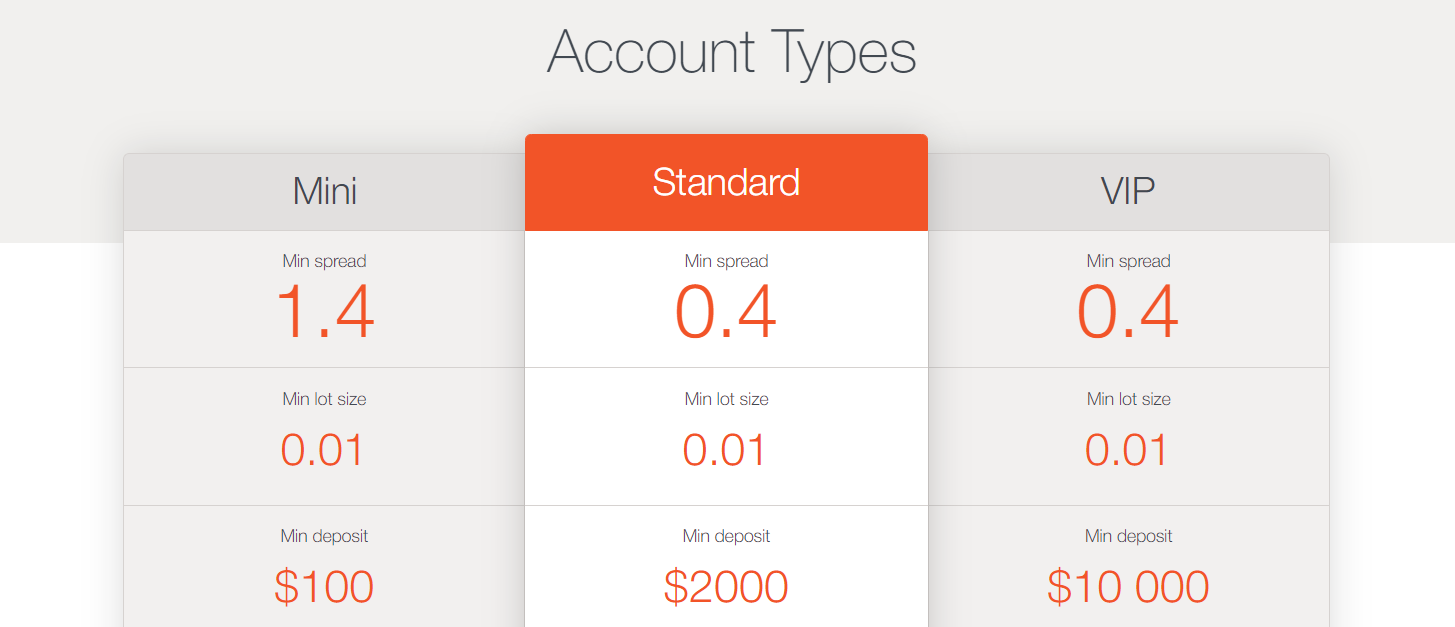Click the Mini min lot size 0.01
This screenshot has width=1455, height=627.
click(x=324, y=450)
